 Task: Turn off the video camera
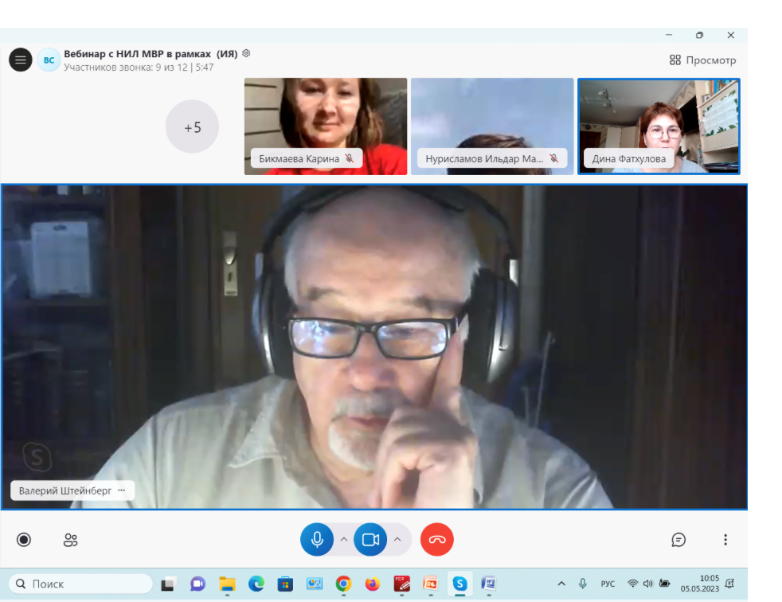pyautogui.click(x=370, y=540)
